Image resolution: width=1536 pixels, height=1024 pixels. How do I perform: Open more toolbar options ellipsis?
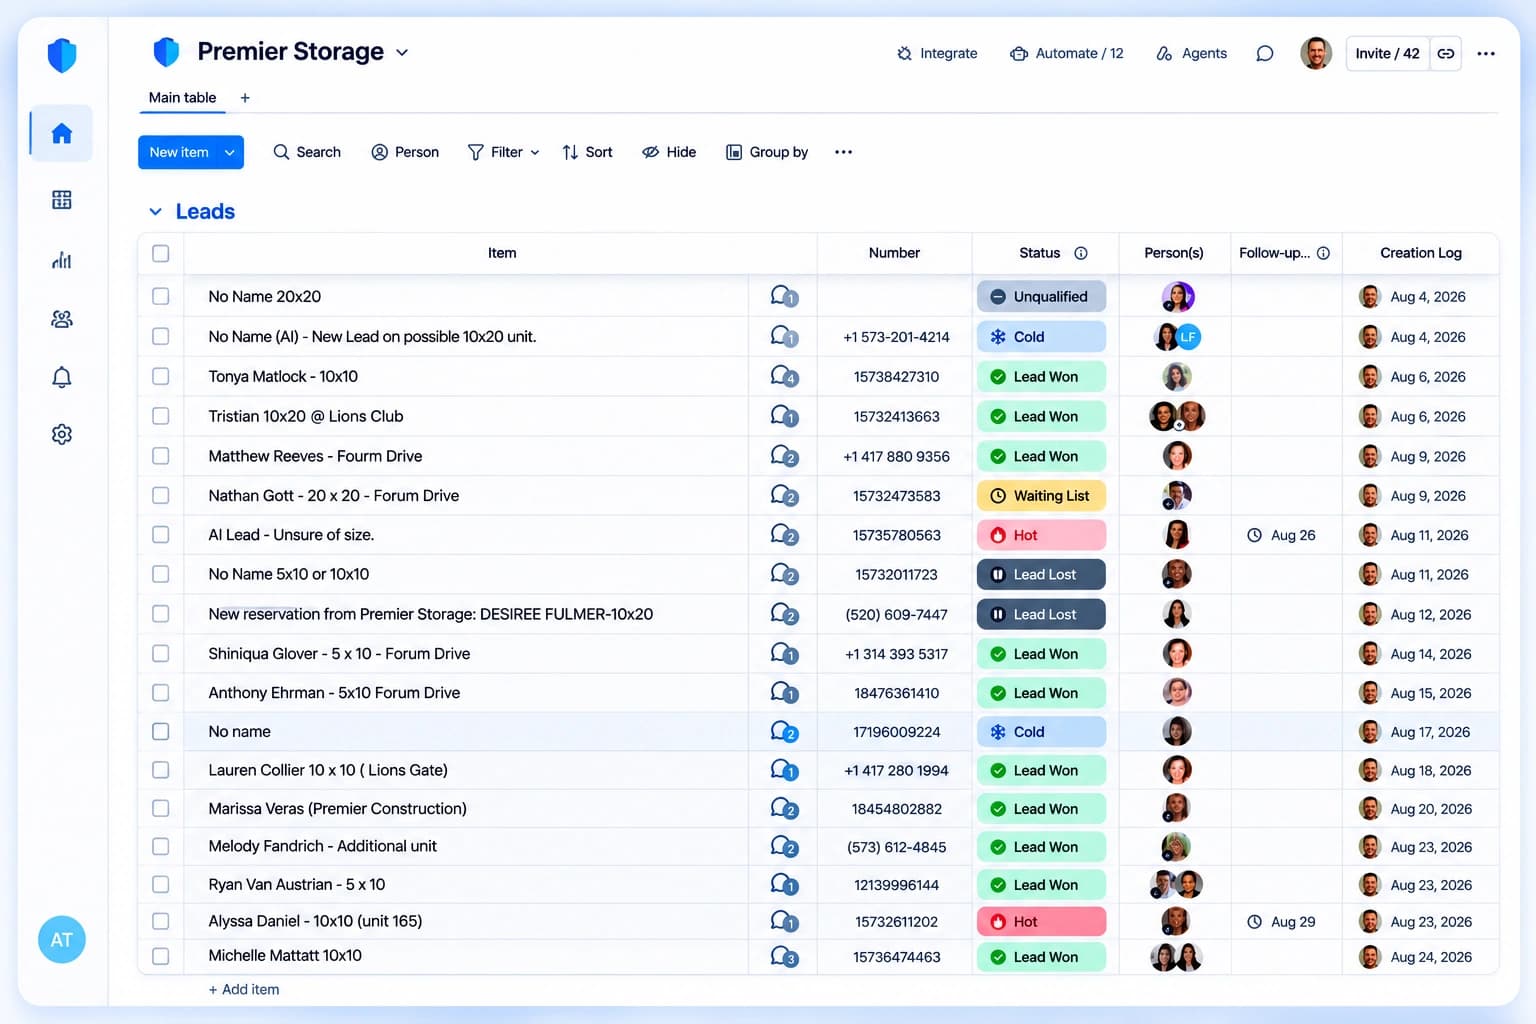[843, 152]
